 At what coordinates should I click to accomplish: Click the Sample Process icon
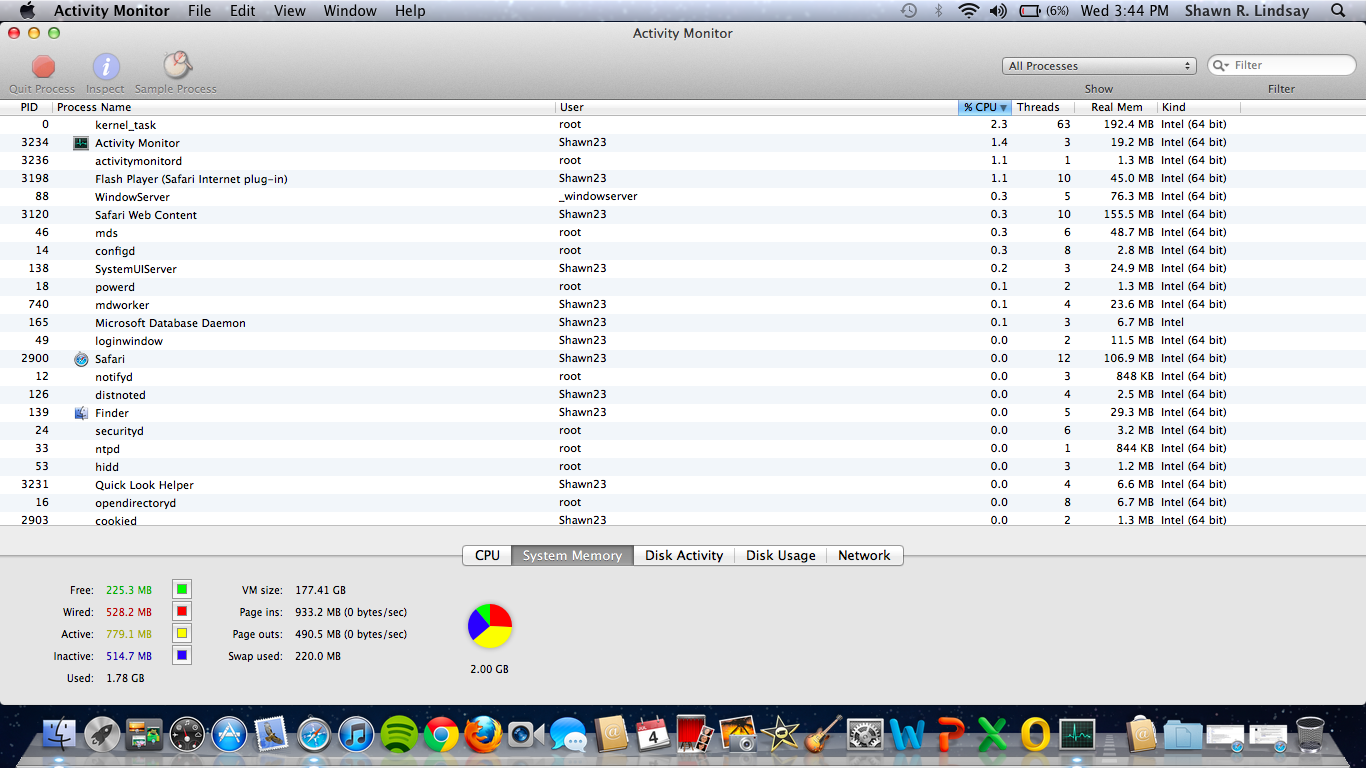177,65
